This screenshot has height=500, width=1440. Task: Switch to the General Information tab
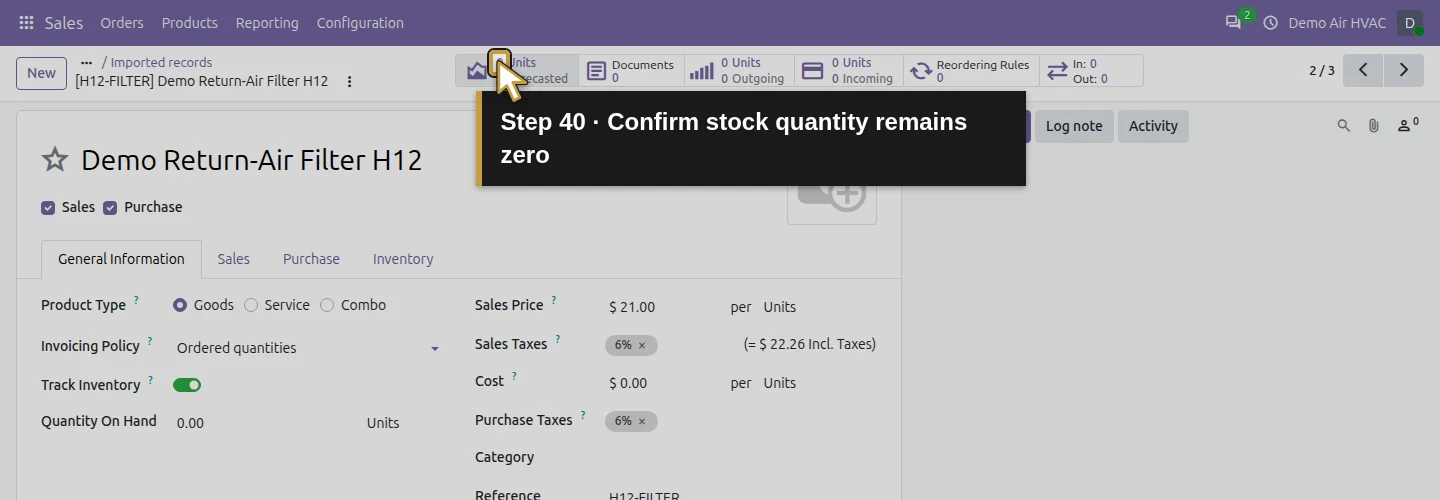coord(121,259)
